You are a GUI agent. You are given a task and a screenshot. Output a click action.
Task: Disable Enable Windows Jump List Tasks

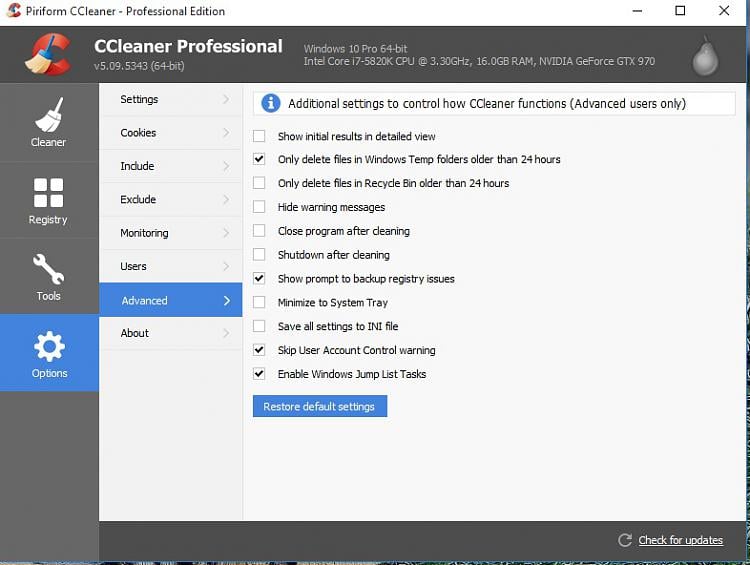click(259, 374)
